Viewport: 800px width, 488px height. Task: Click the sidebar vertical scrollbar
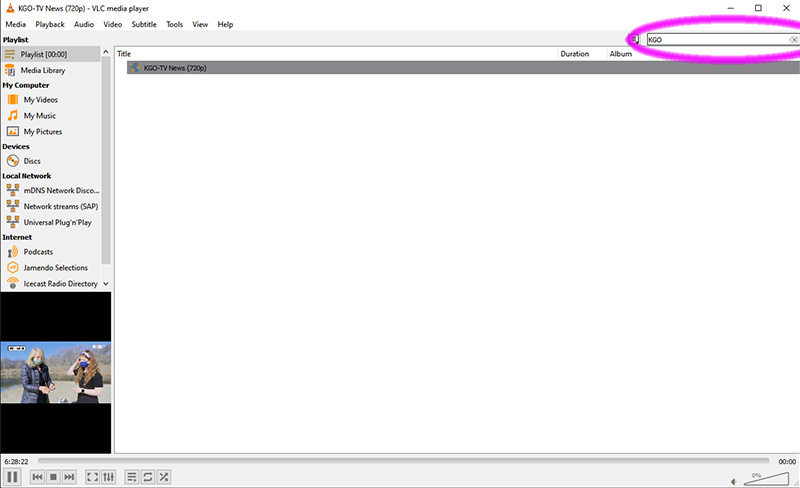(106, 160)
